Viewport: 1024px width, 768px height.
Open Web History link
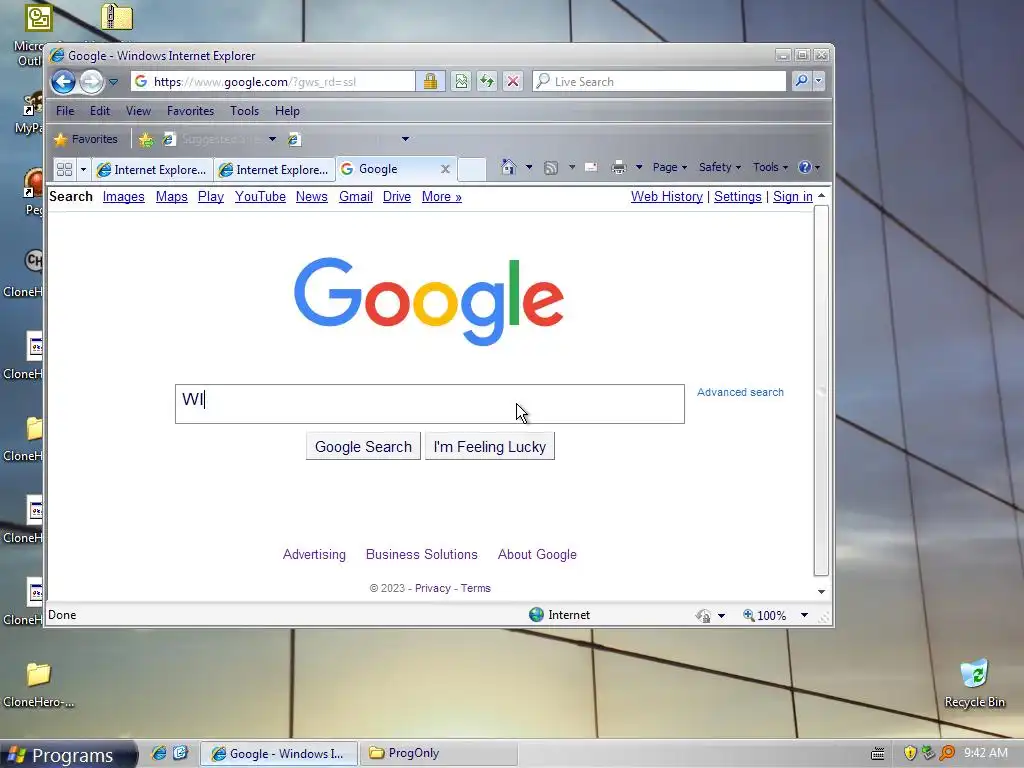point(667,197)
